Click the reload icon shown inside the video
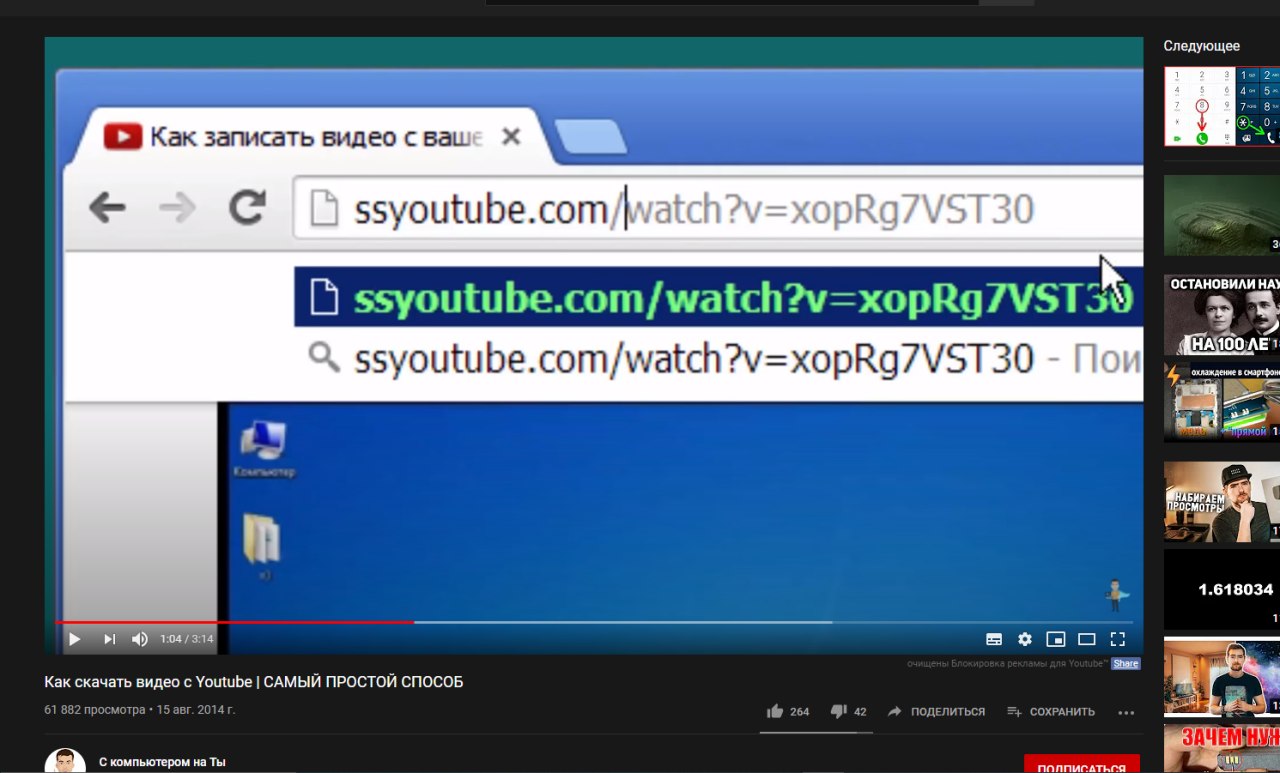The image size is (1280, 773). click(247, 207)
